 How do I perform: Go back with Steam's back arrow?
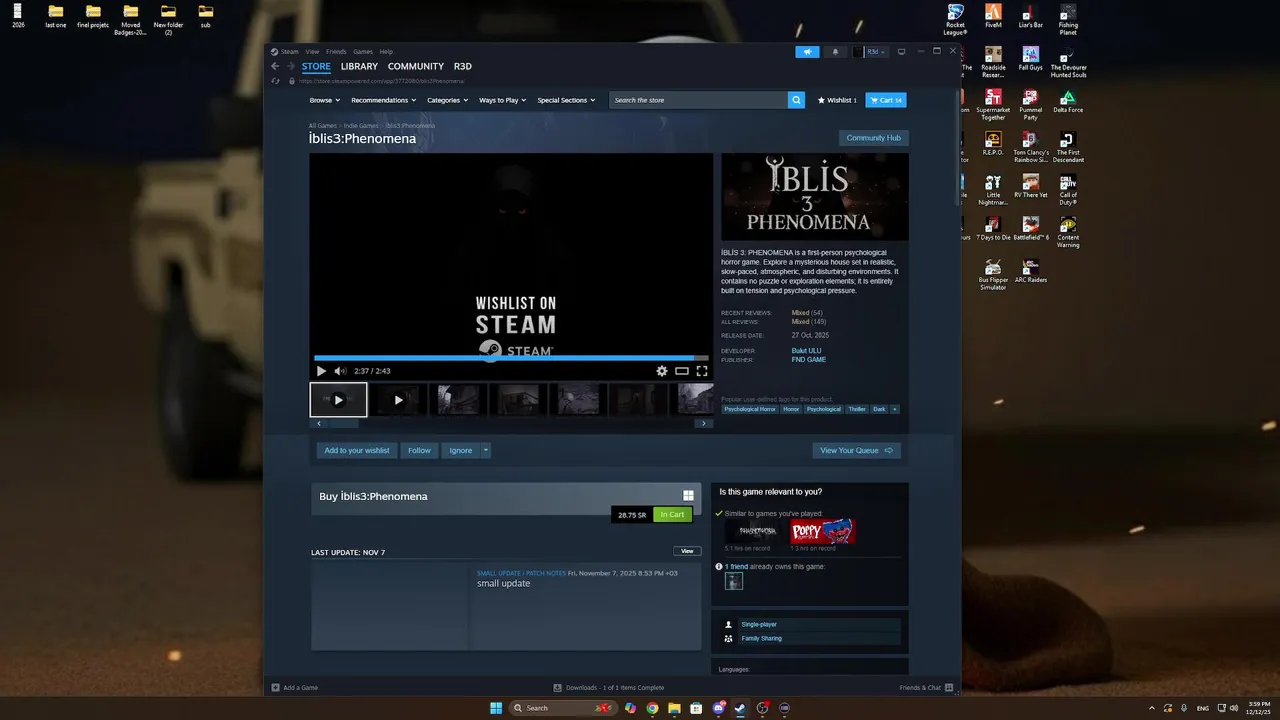[276, 67]
